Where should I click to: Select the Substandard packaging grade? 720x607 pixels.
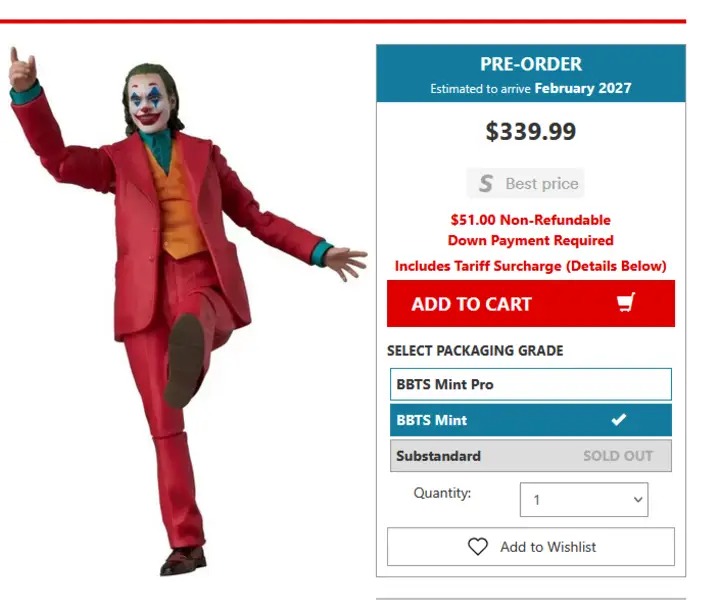click(530, 455)
